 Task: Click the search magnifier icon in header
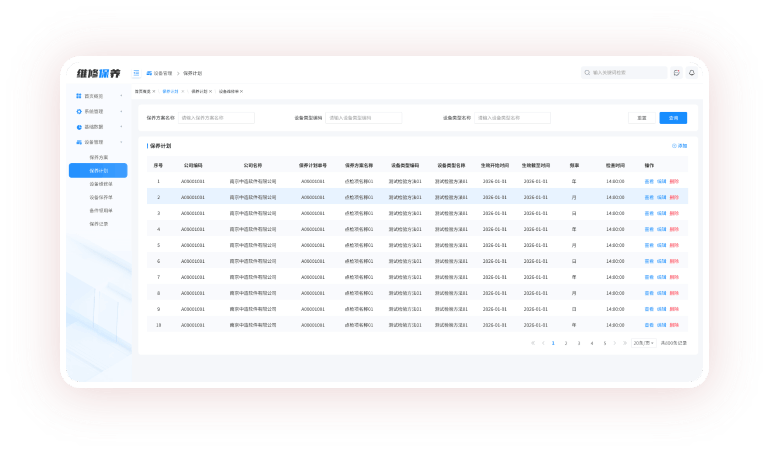tap(587, 73)
